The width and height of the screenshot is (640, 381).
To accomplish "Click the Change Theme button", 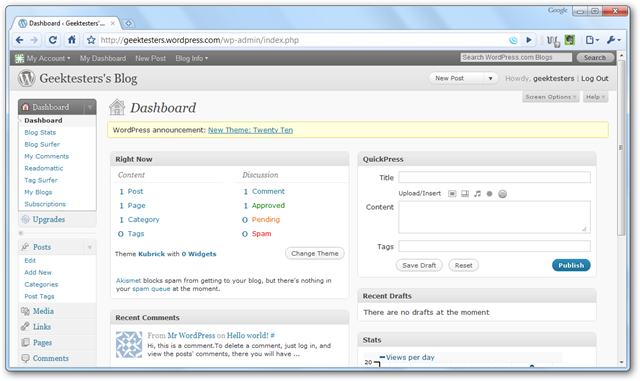I will click(x=315, y=253).
